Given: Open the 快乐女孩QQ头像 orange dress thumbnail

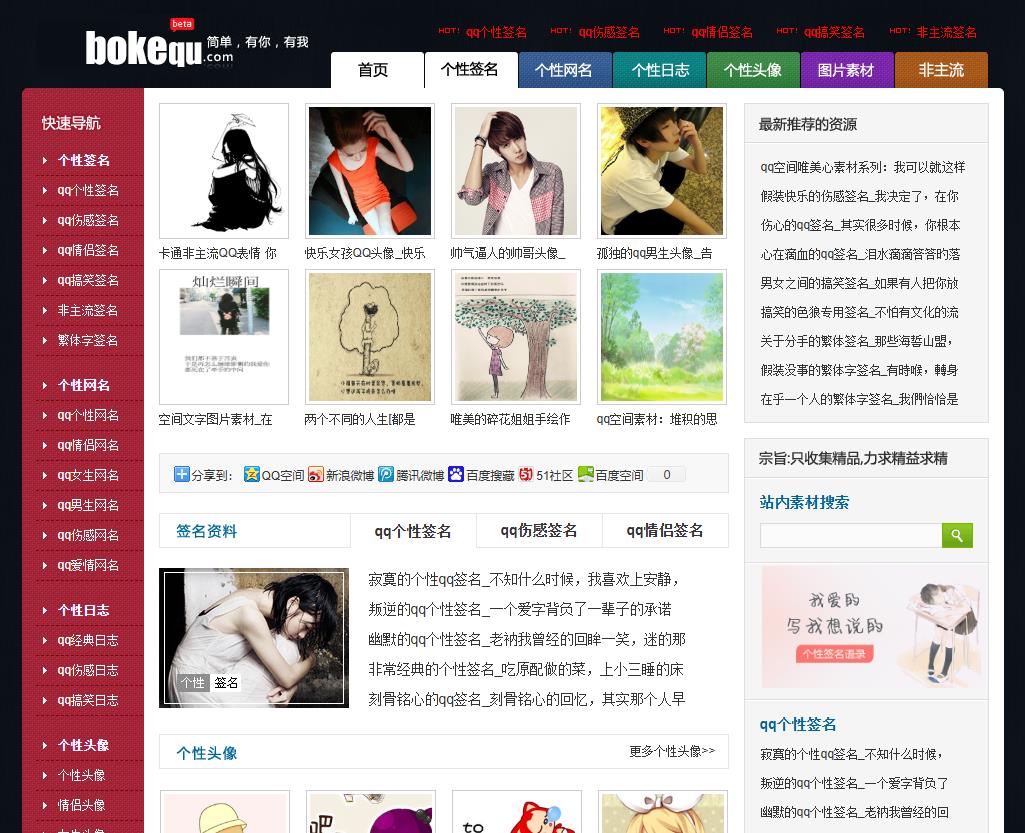Looking at the screenshot, I should coord(370,171).
